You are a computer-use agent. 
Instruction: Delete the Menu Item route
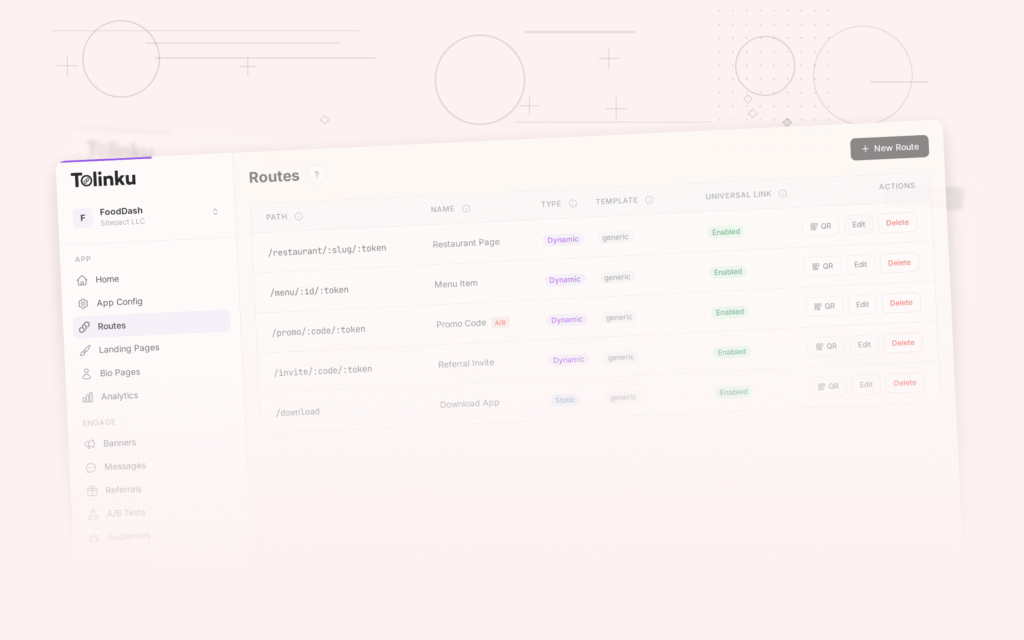click(x=899, y=263)
